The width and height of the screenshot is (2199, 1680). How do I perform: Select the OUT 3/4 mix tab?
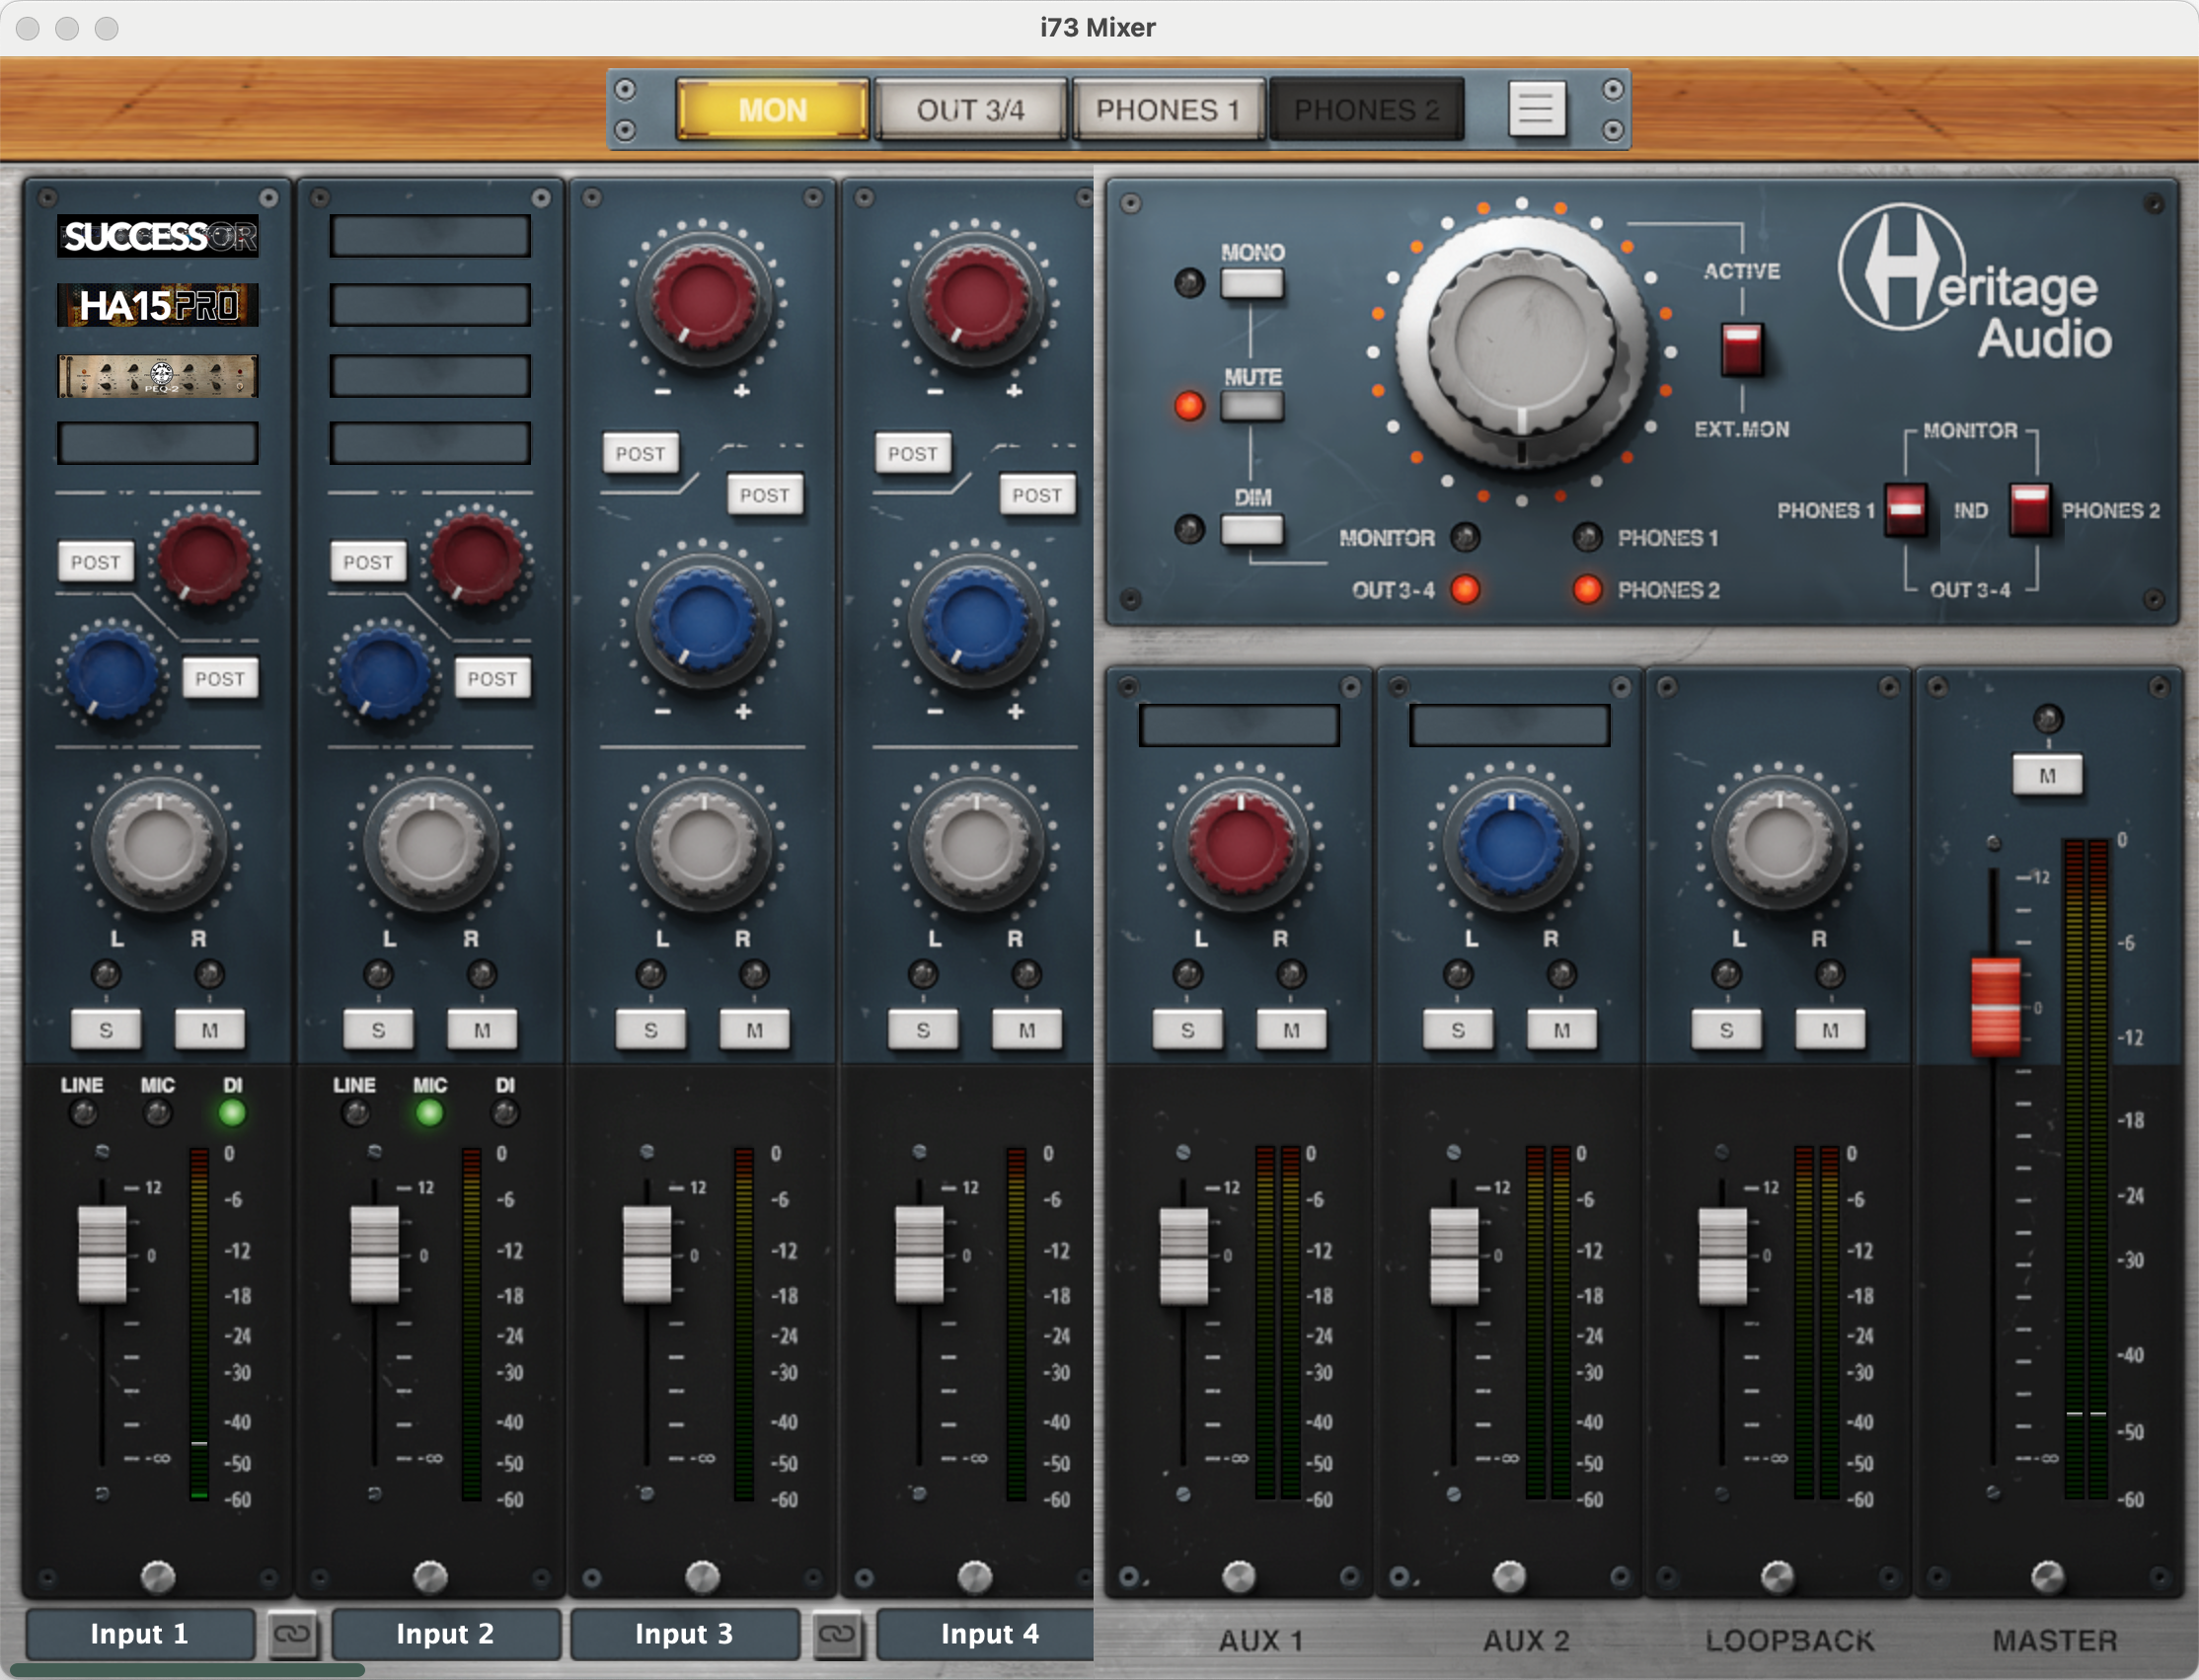(970, 109)
